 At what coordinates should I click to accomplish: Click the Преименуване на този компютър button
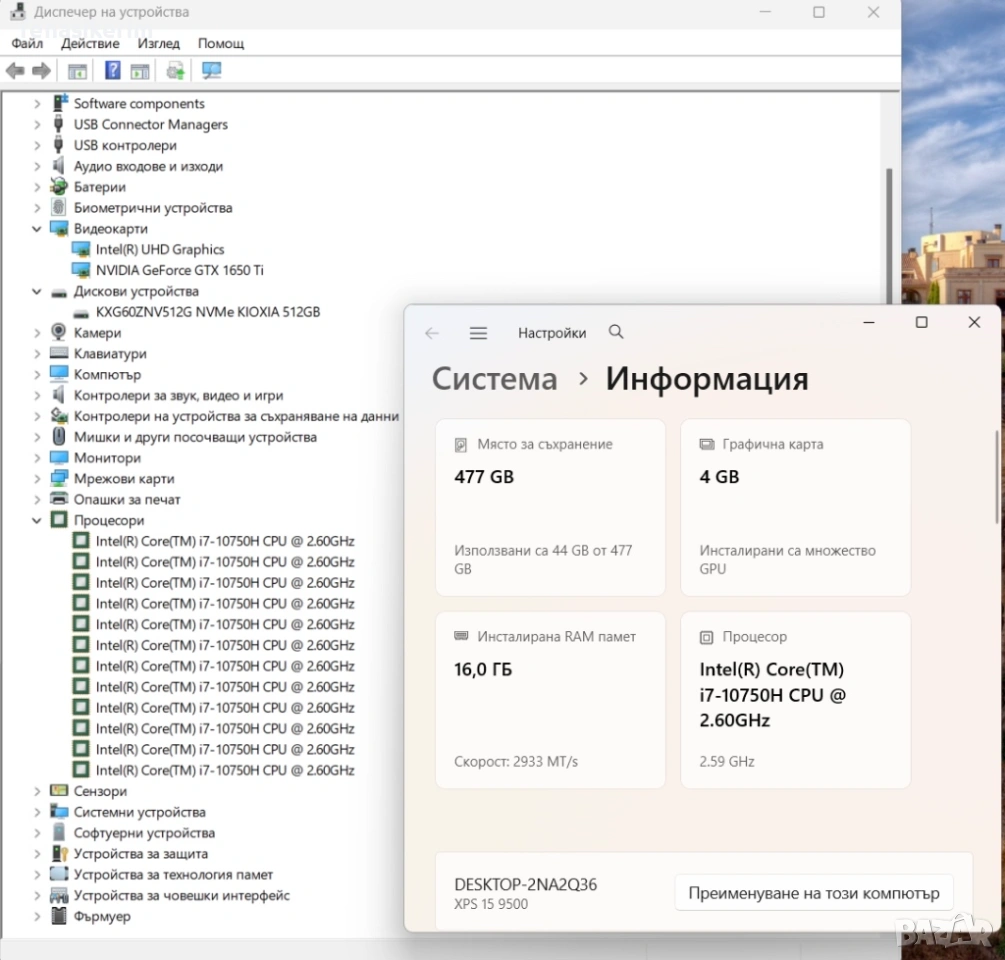coord(813,893)
